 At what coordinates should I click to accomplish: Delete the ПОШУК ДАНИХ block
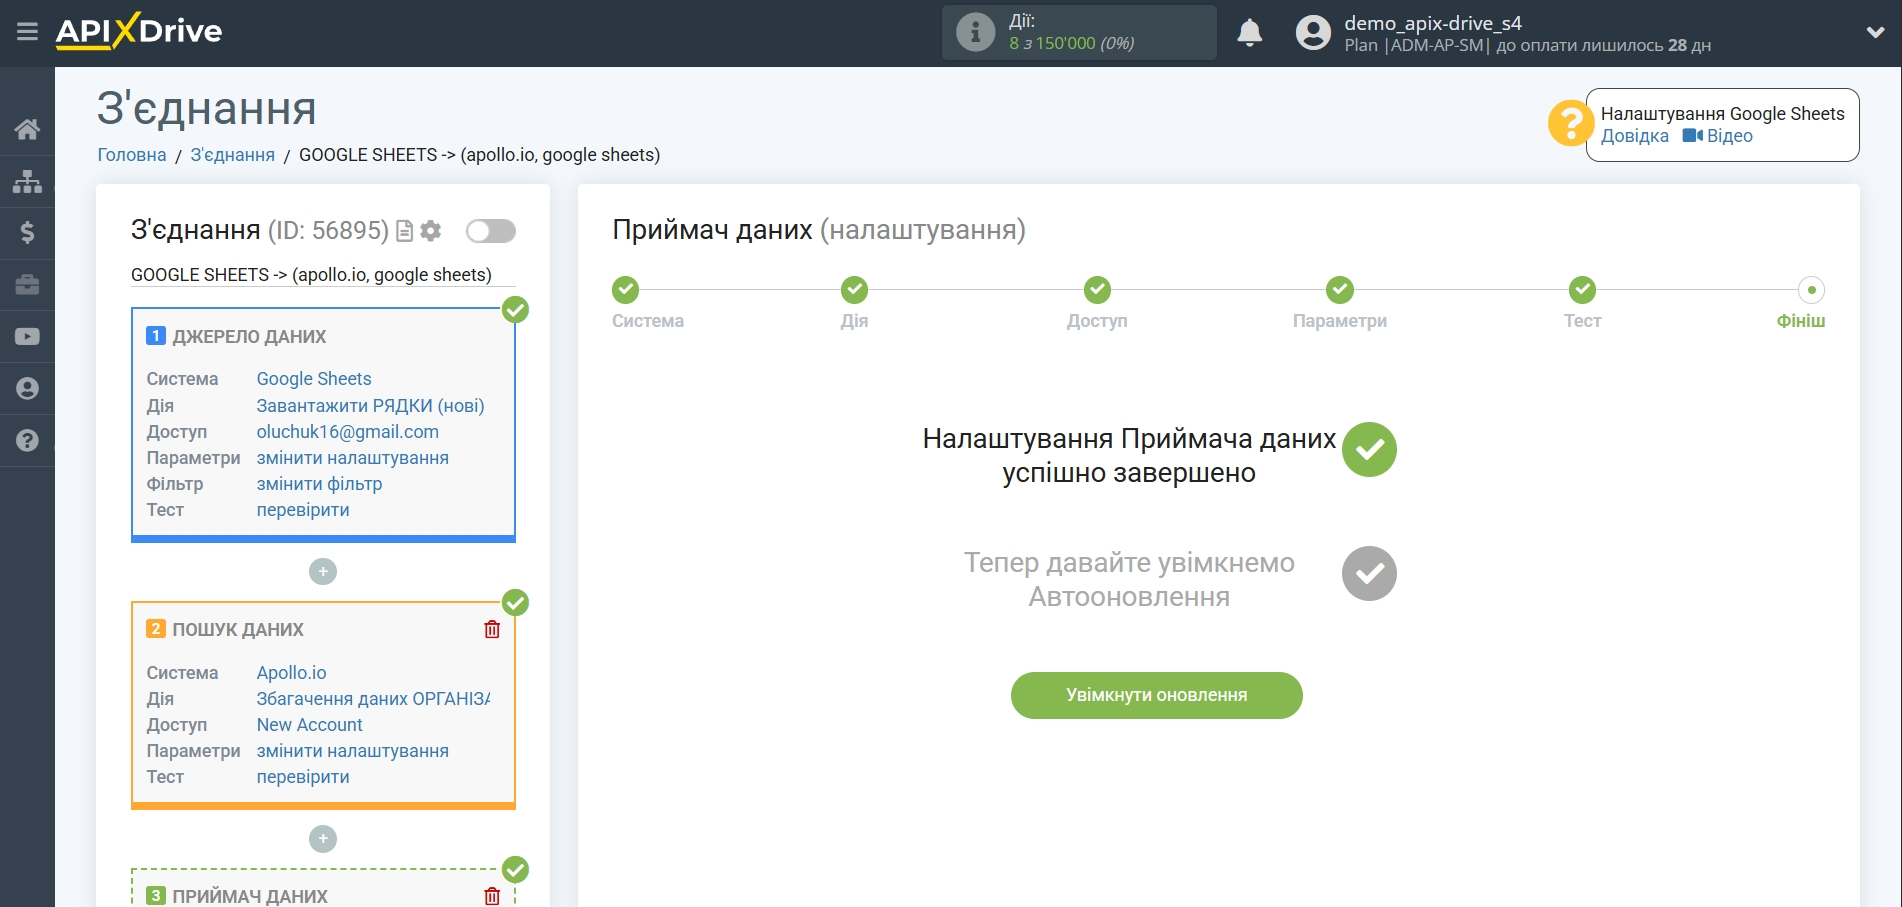(492, 629)
